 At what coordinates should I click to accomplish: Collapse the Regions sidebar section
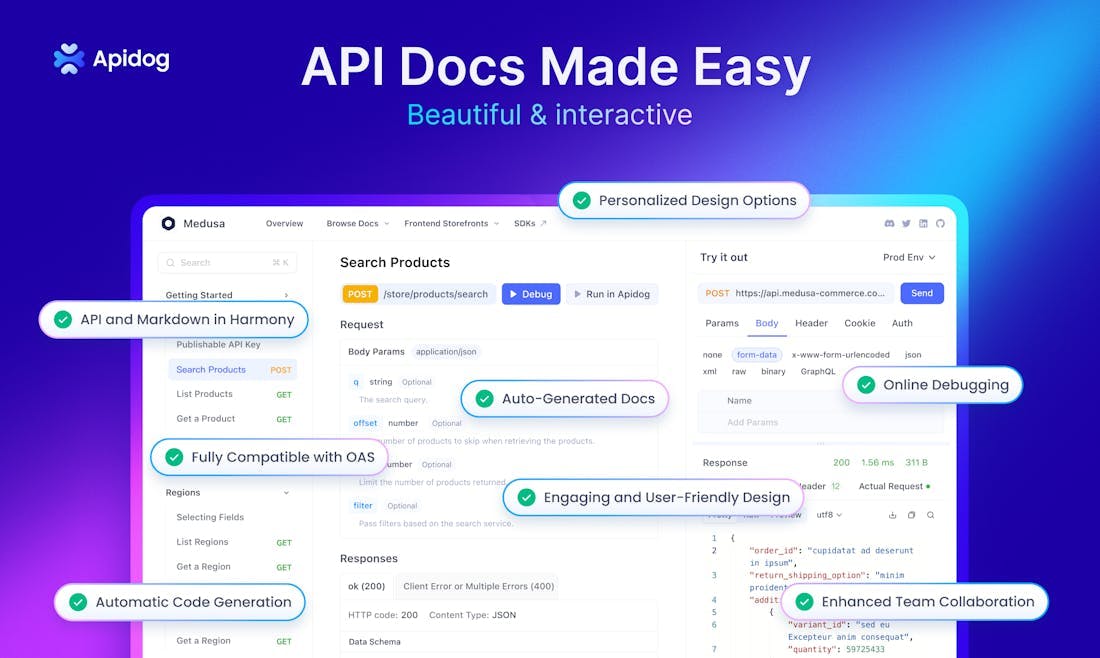coord(286,493)
